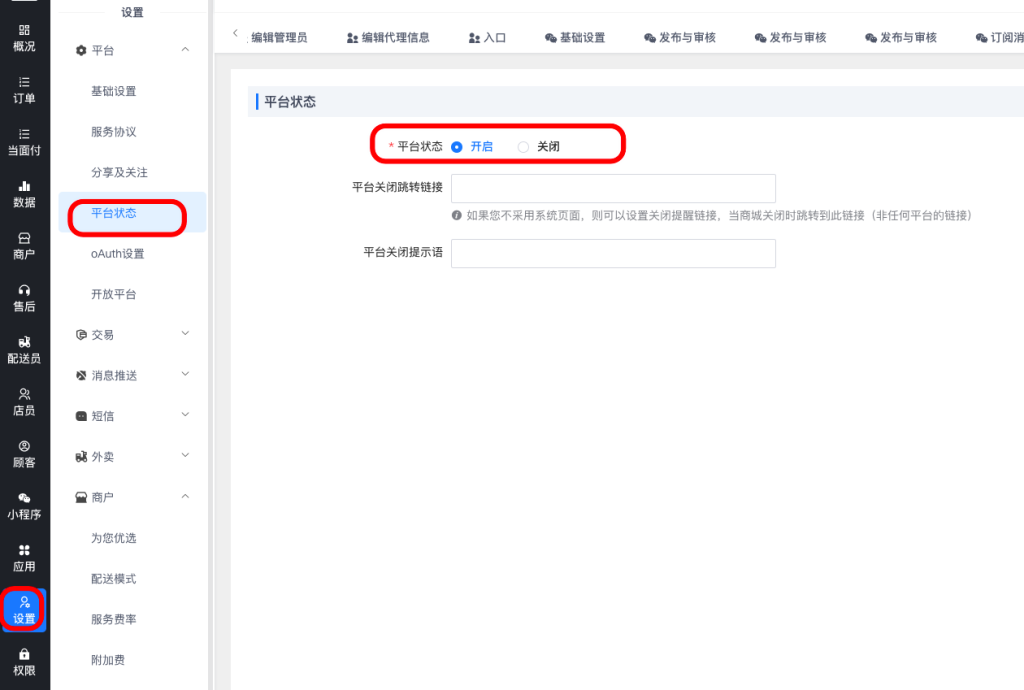Go to 权限 lock icon
This screenshot has height=690, width=1024.
pos(24,655)
